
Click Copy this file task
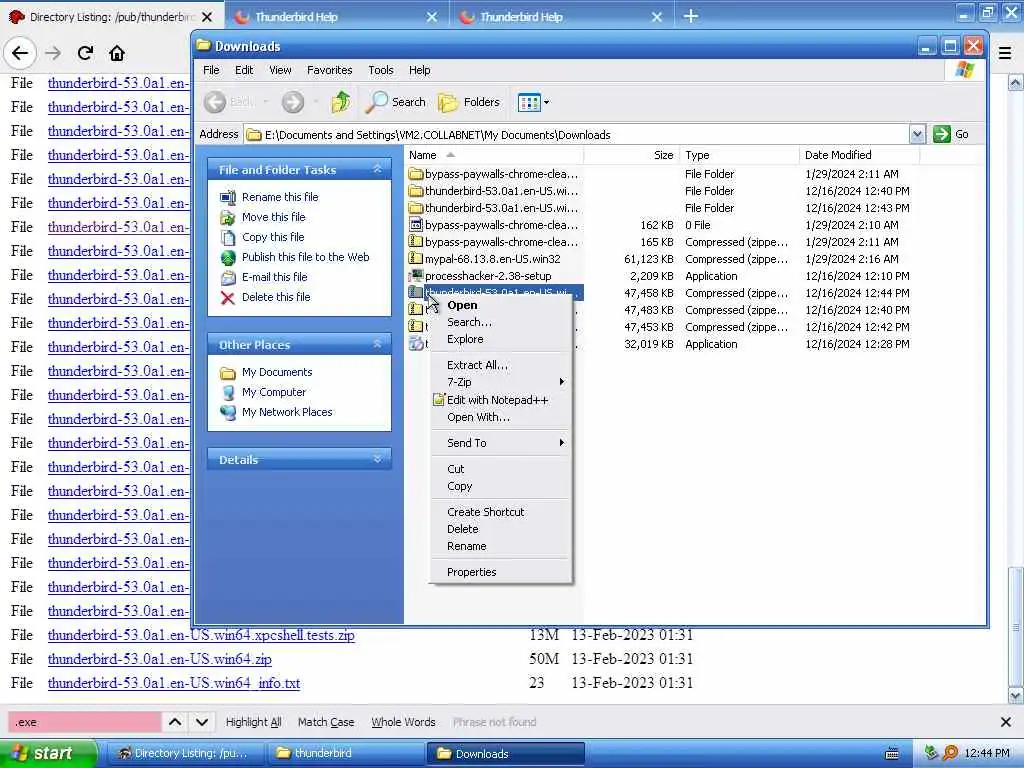[x=273, y=237]
